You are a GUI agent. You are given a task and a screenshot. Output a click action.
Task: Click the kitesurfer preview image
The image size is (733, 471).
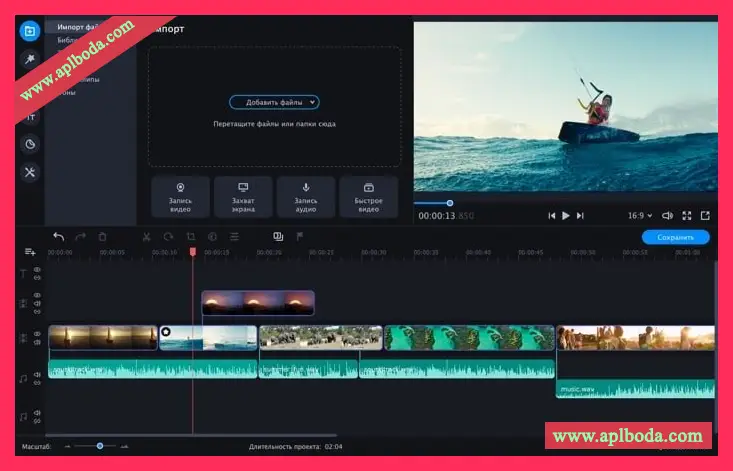click(x=566, y=107)
